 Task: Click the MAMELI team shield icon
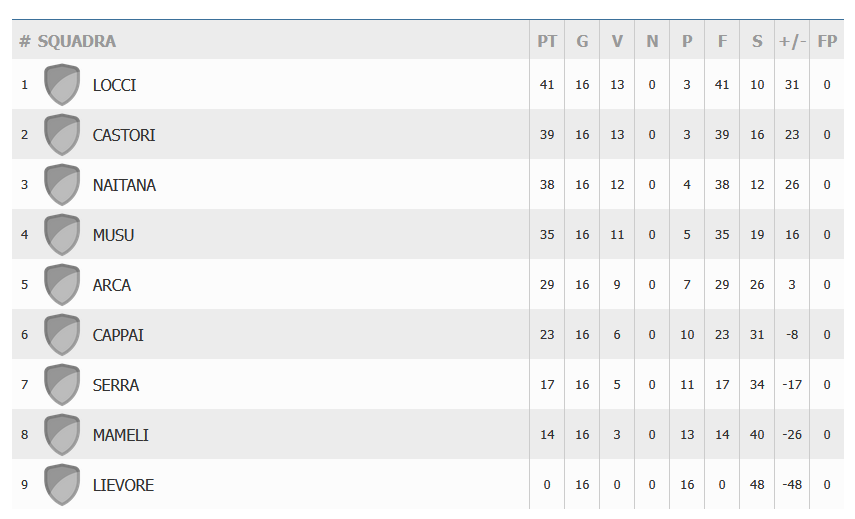(62, 435)
